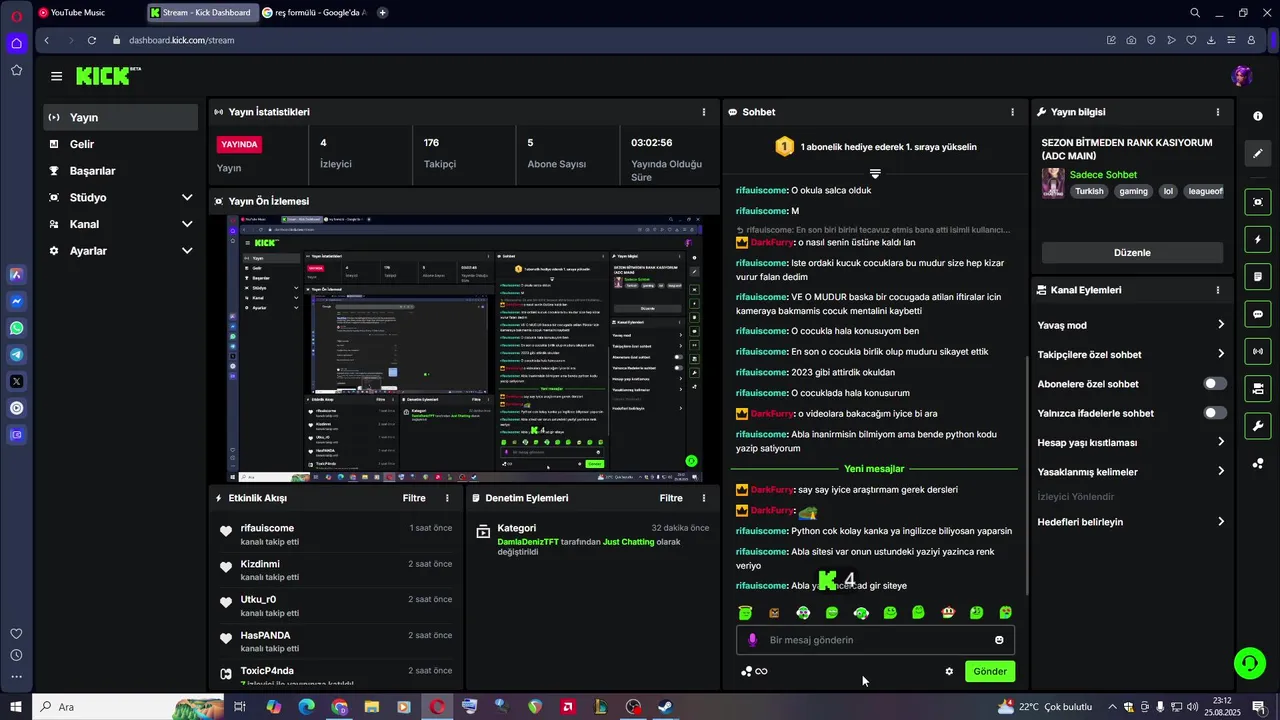Screen dimensions: 1280x720
Task: Open the emoji picker in the message box
Action: point(999,640)
